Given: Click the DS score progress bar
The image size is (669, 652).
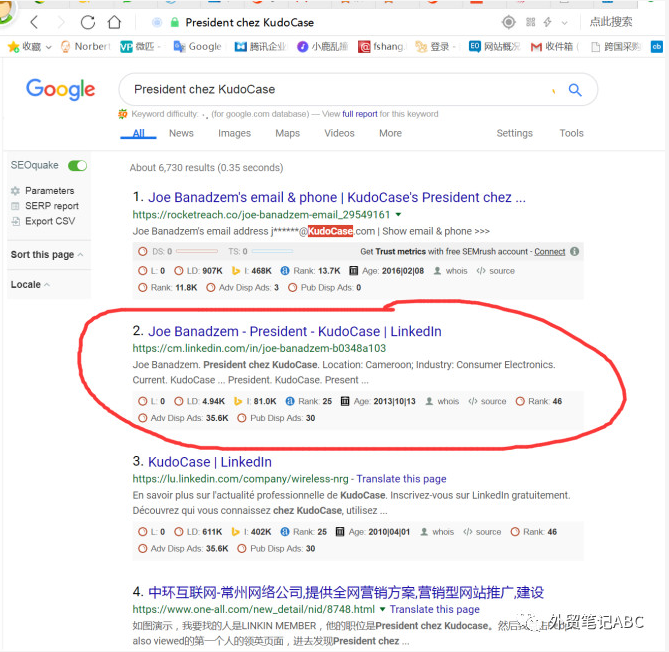Looking at the screenshot, I should [x=197, y=252].
